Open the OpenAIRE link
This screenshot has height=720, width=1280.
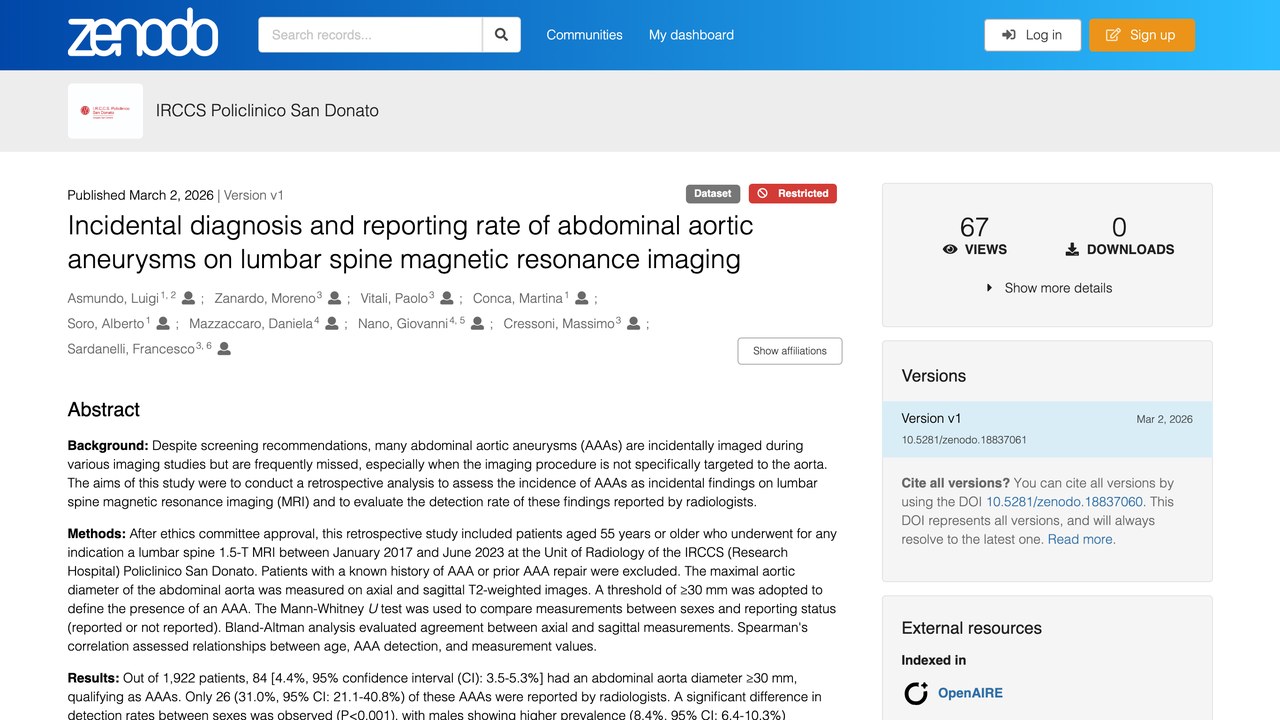970,693
